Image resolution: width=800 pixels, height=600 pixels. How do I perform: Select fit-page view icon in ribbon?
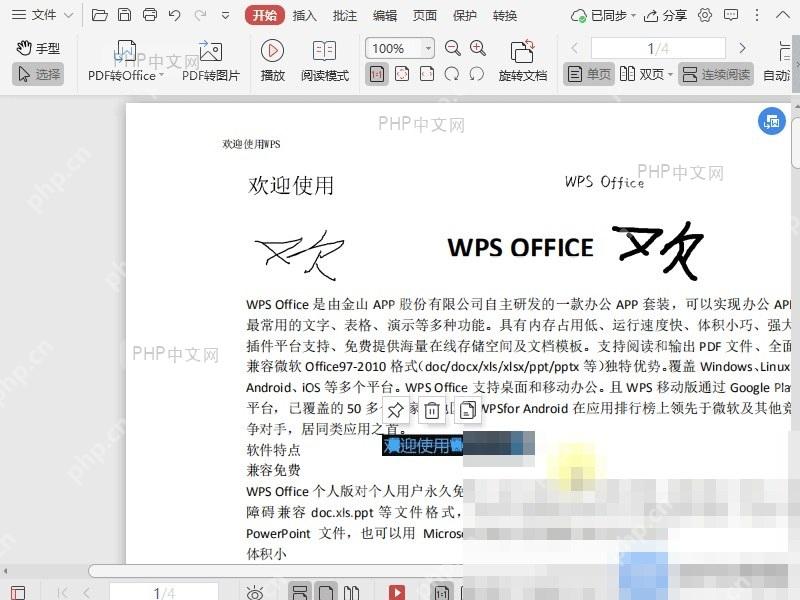point(402,74)
